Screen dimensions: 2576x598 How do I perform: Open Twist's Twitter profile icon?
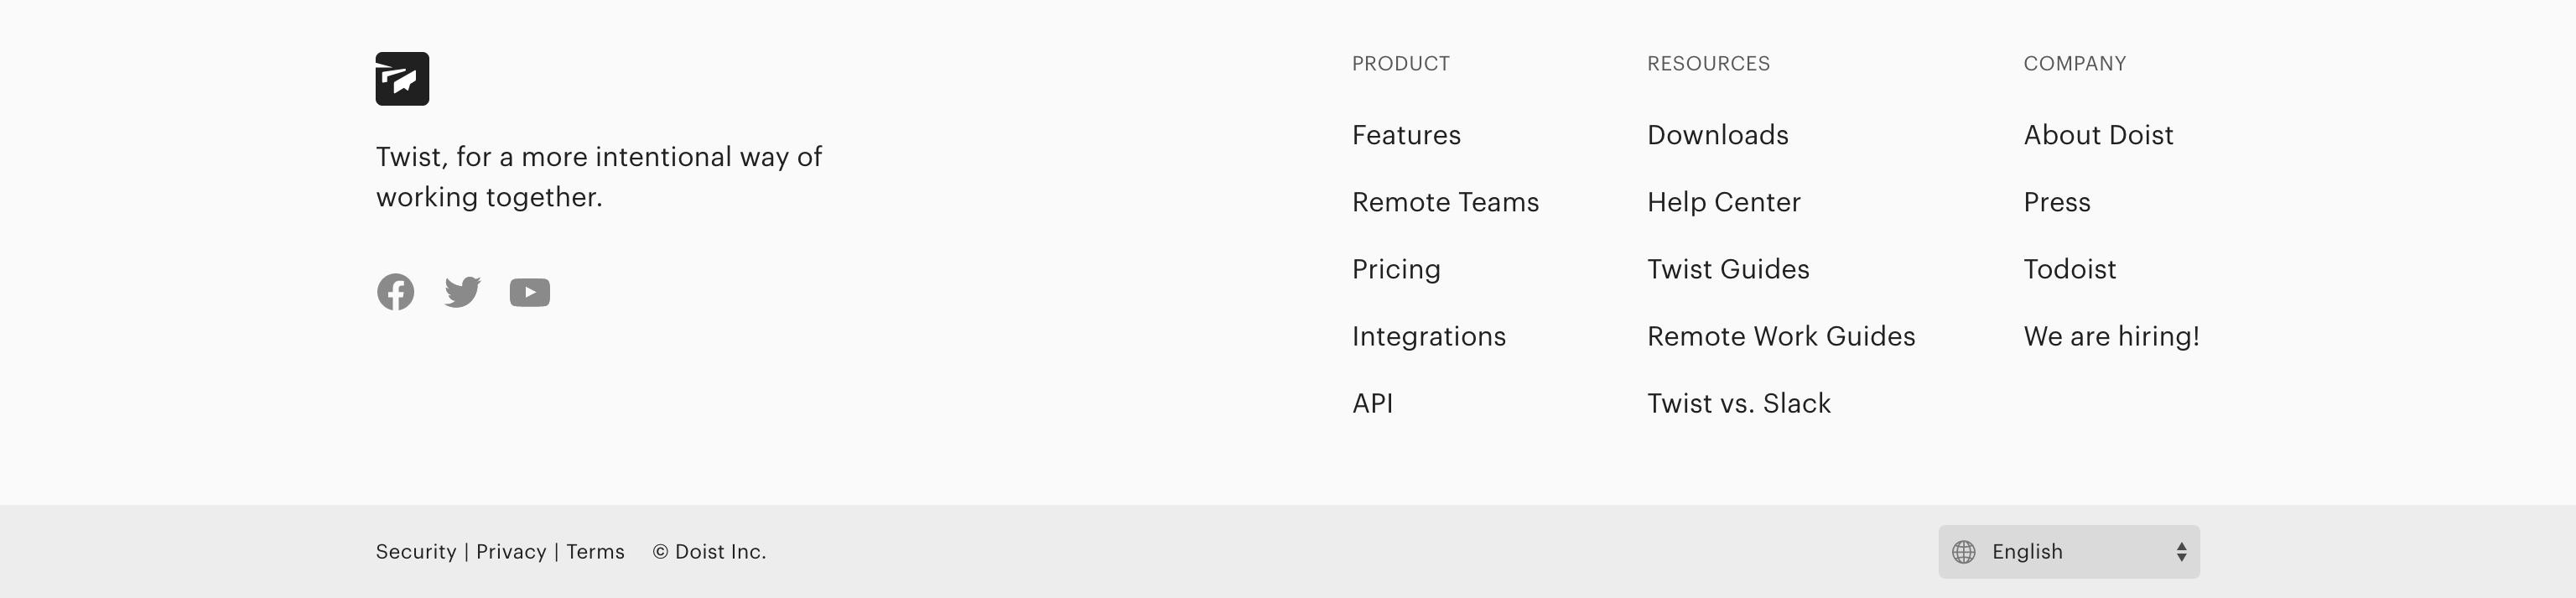(x=463, y=292)
